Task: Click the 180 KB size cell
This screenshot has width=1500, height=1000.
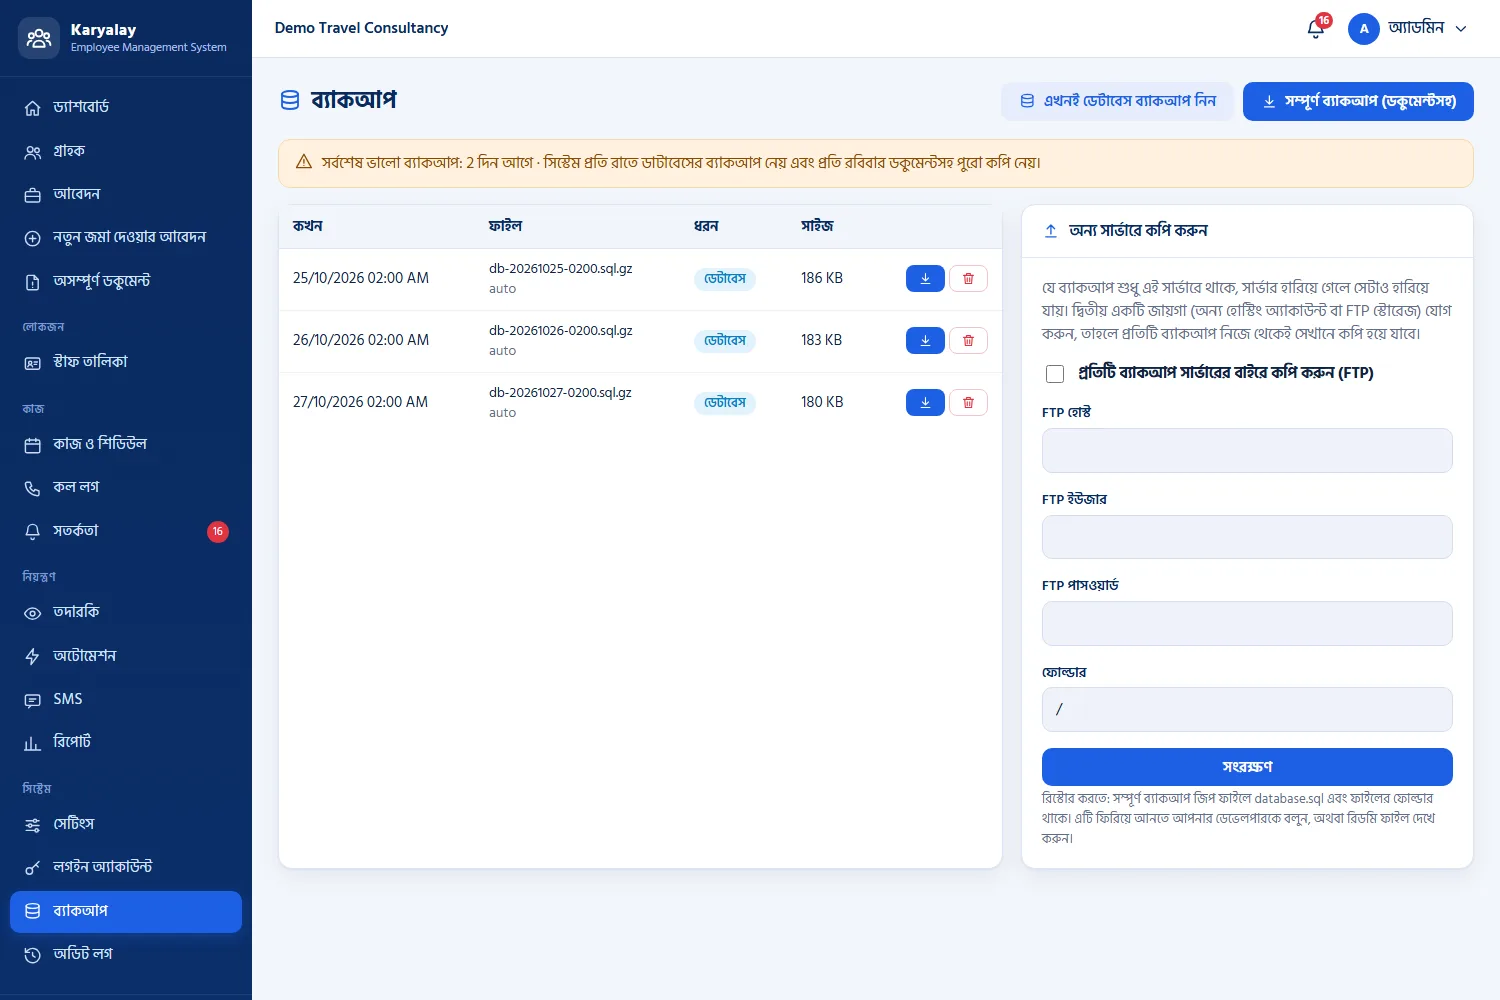Action: point(822,402)
